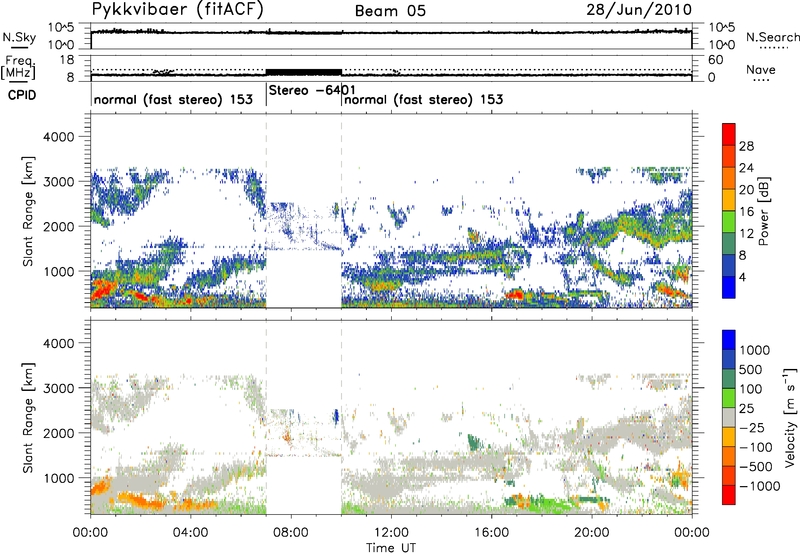Click the '12:00' time tick label
This screenshot has height=554, width=800.
391,533
